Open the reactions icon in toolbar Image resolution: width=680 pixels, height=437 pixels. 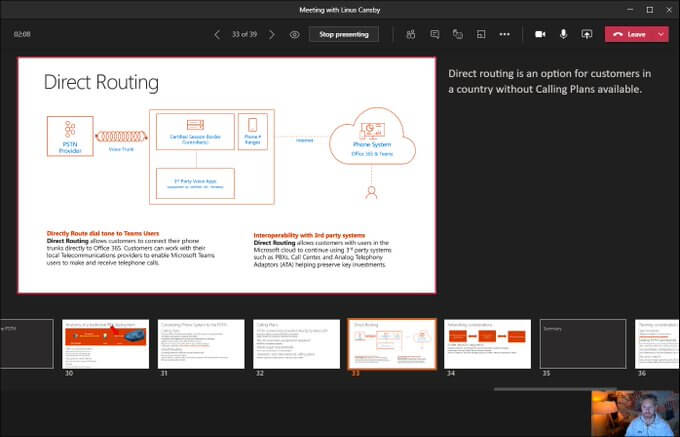click(458, 34)
